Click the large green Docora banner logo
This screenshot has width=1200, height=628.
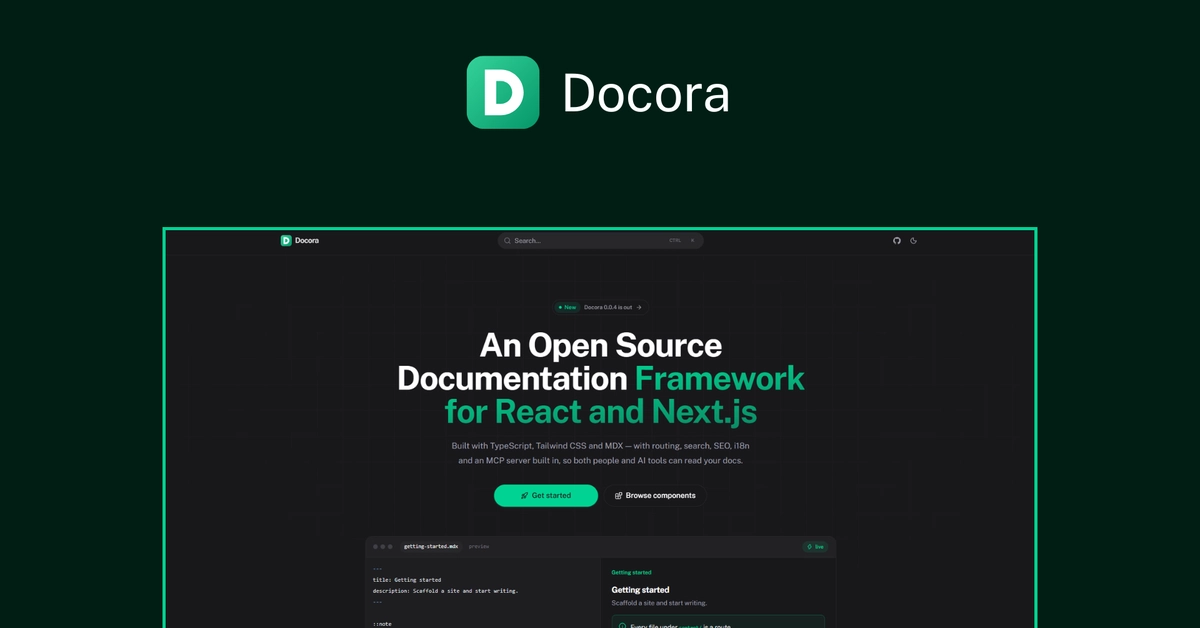tap(503, 92)
